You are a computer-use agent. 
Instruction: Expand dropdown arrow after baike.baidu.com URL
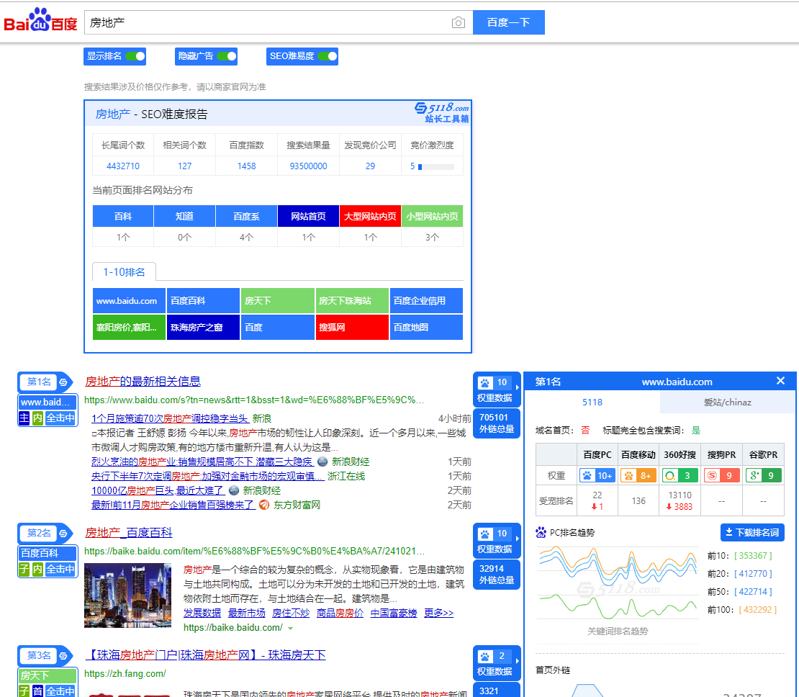290,628
